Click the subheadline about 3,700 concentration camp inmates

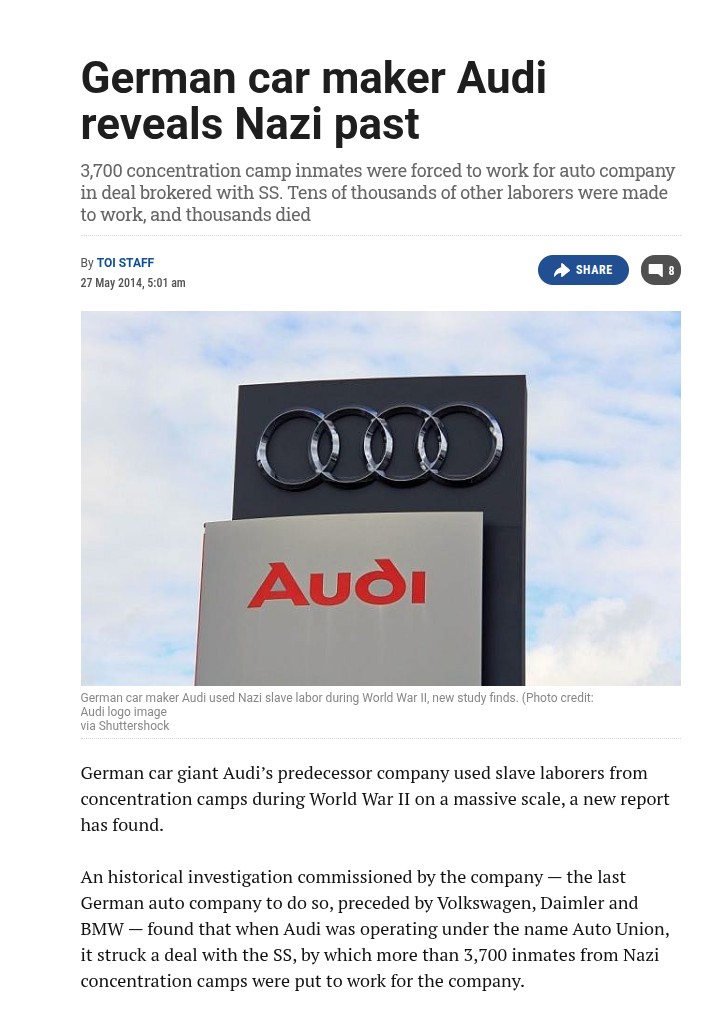click(377, 193)
